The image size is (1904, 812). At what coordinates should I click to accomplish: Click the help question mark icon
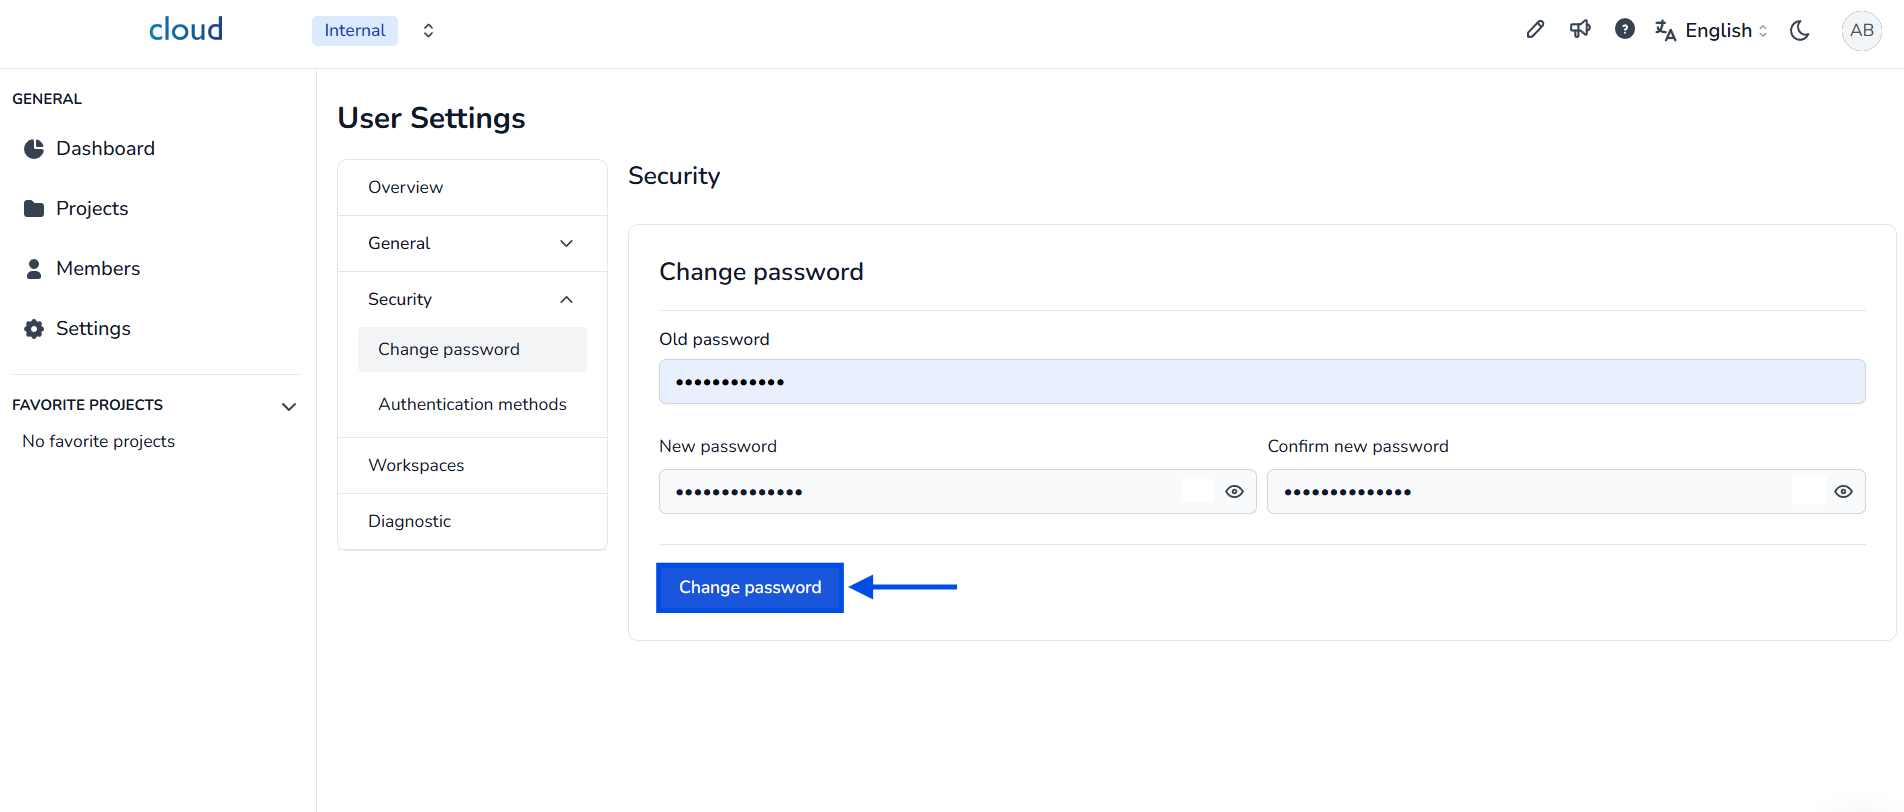1625,30
